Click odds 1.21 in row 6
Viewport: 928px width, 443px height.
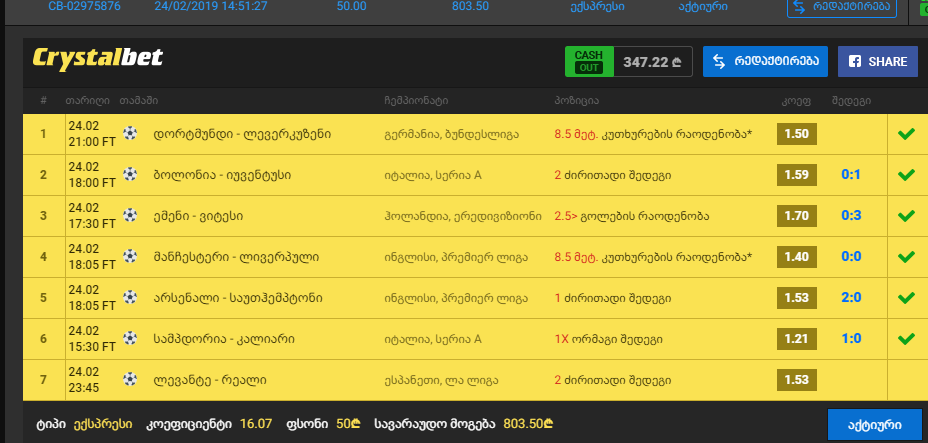coord(797,339)
